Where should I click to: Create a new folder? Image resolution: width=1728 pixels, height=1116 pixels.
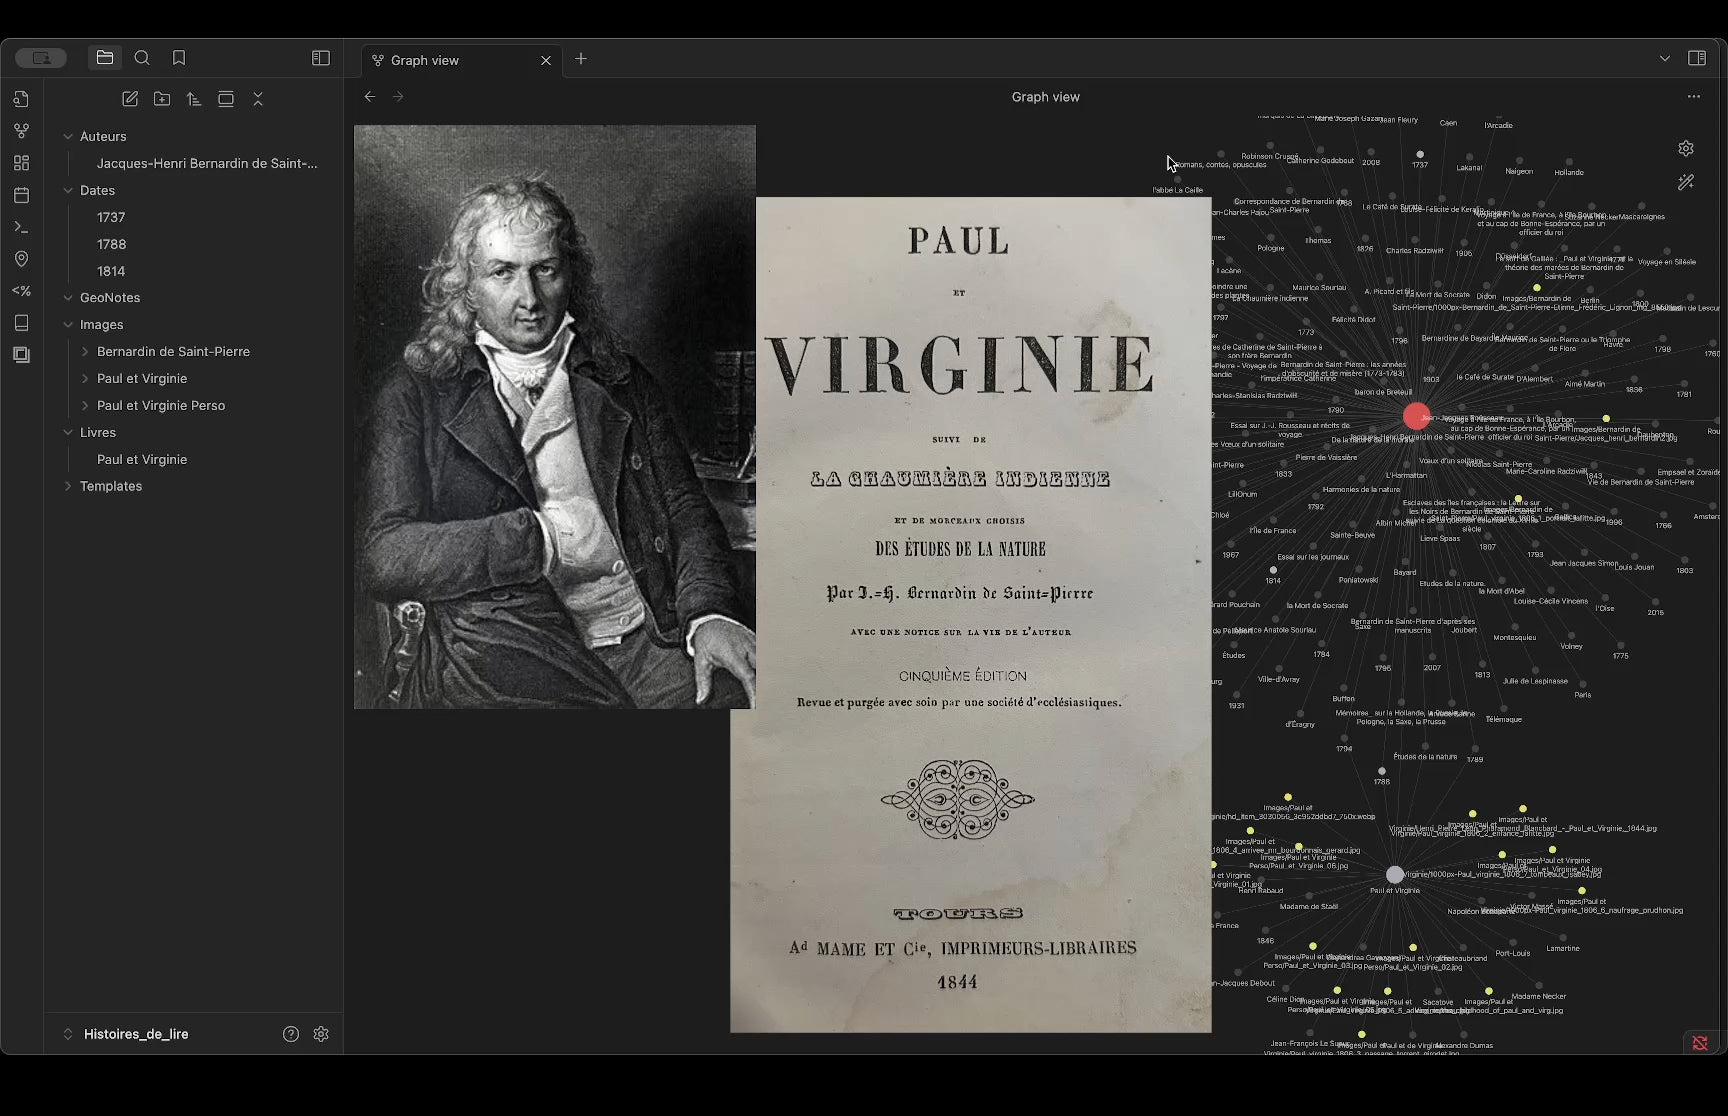(x=162, y=99)
